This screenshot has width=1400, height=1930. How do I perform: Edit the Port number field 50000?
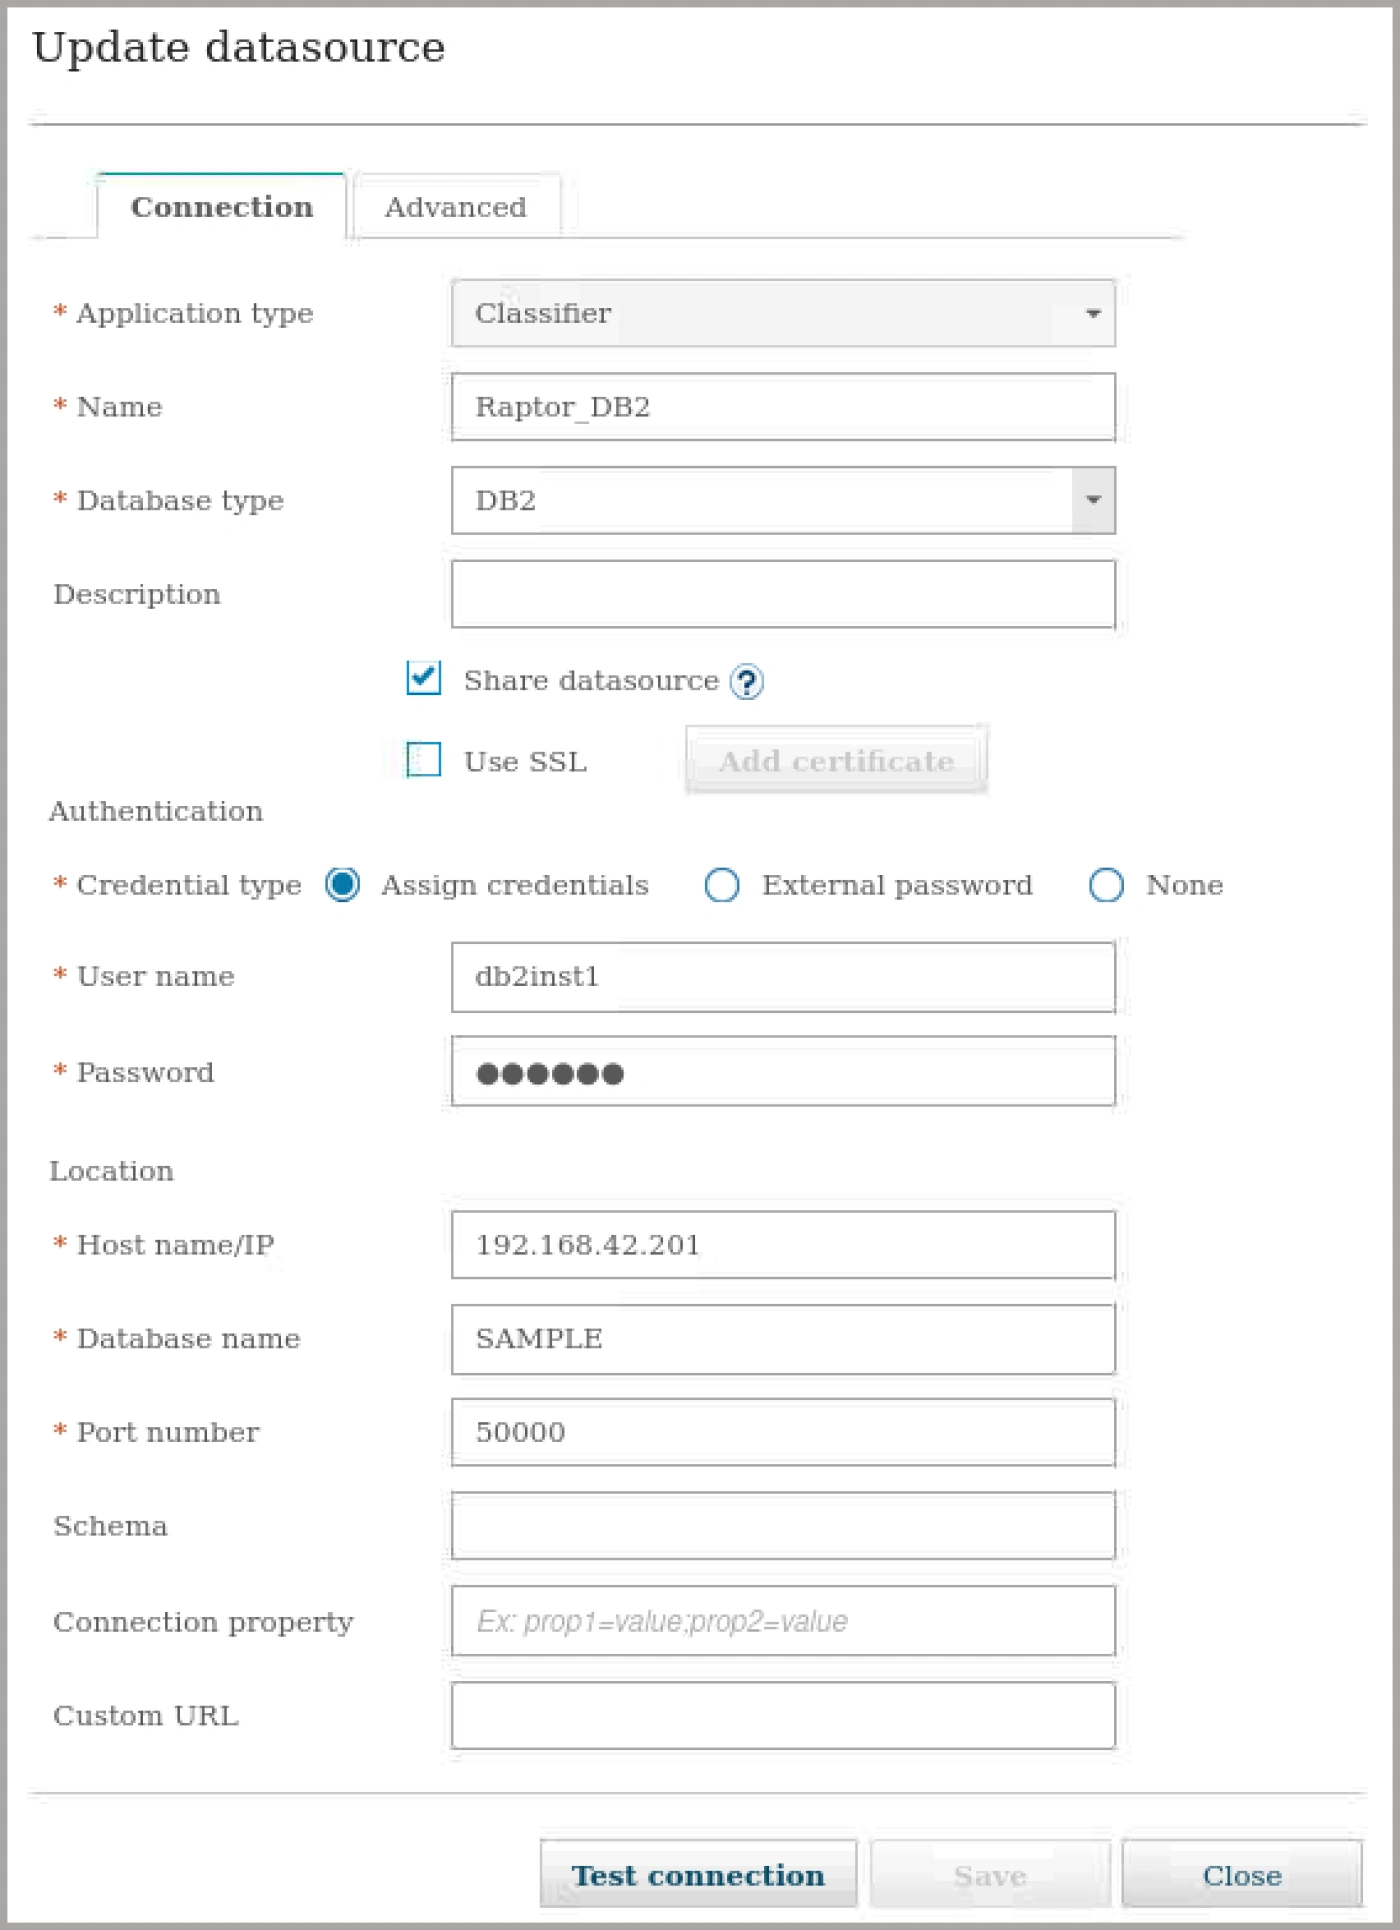783,1432
